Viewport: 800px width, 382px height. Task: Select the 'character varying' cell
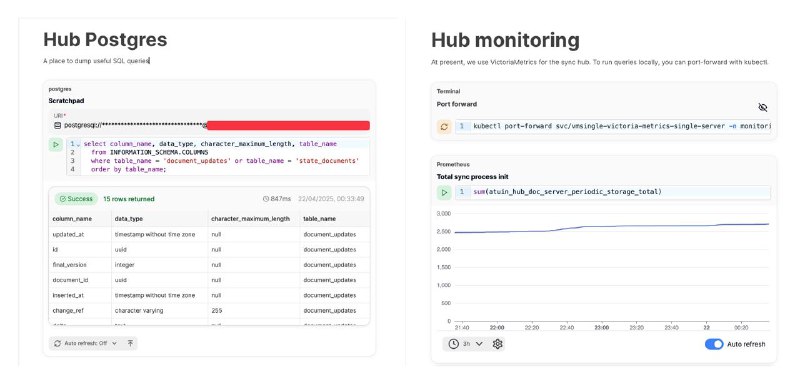coord(159,310)
